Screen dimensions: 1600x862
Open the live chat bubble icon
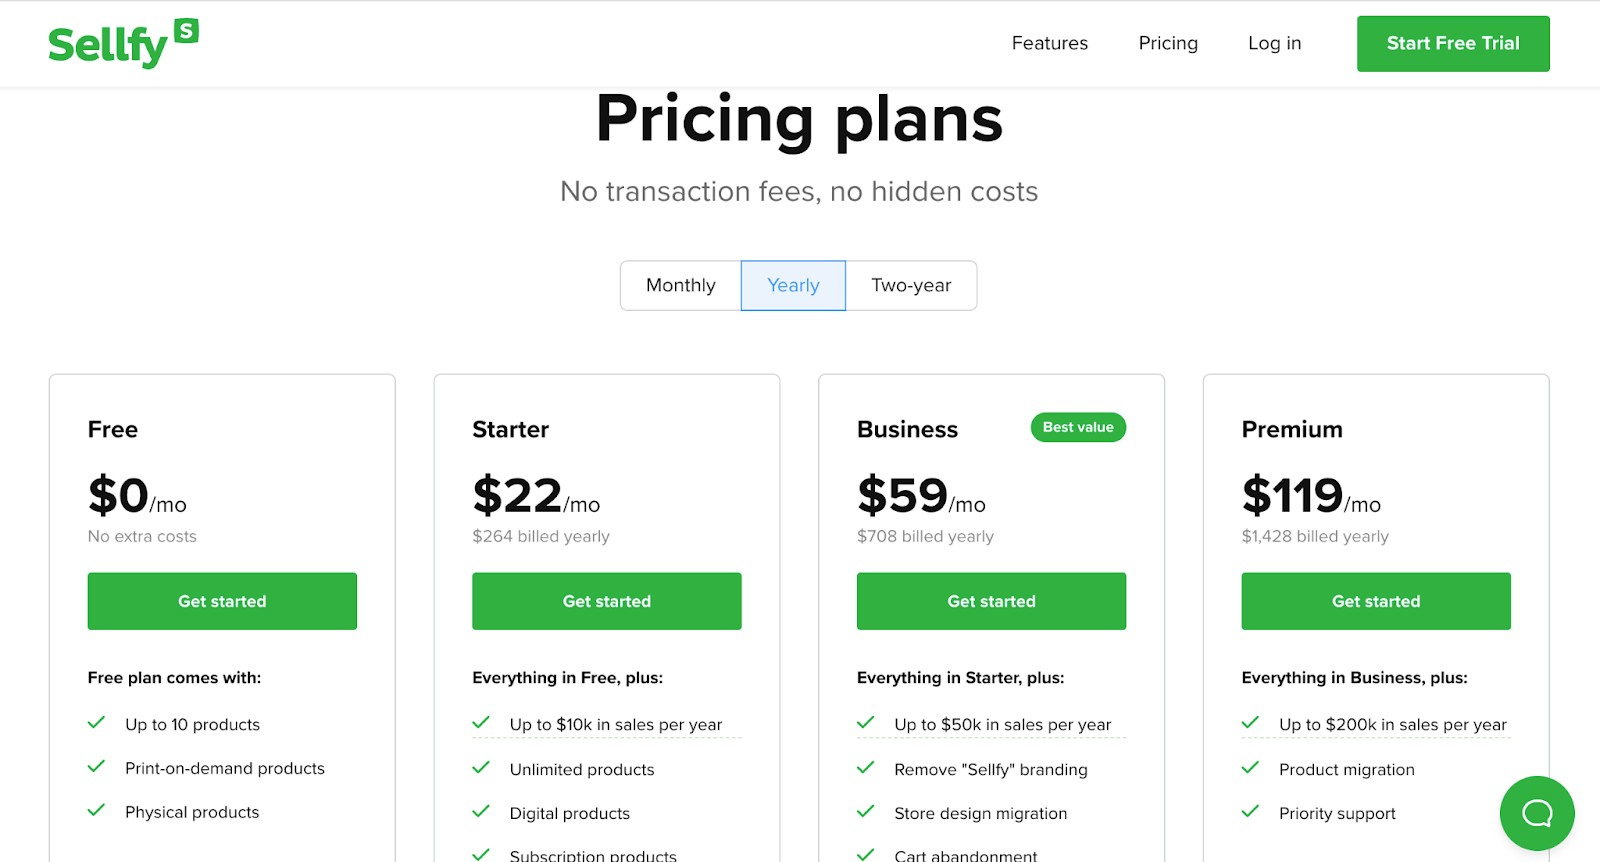coord(1536,813)
